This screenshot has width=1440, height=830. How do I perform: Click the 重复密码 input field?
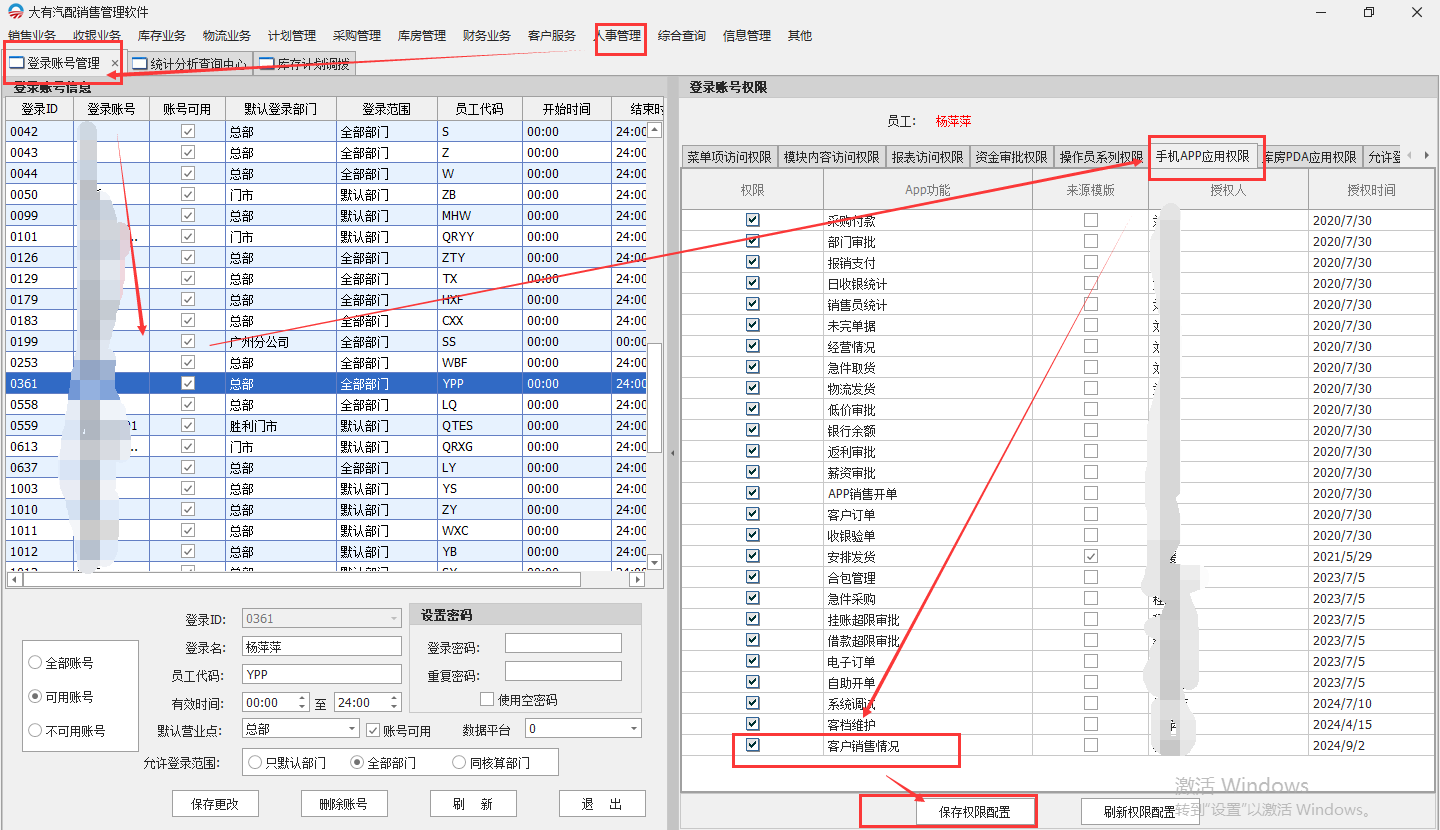tap(563, 671)
